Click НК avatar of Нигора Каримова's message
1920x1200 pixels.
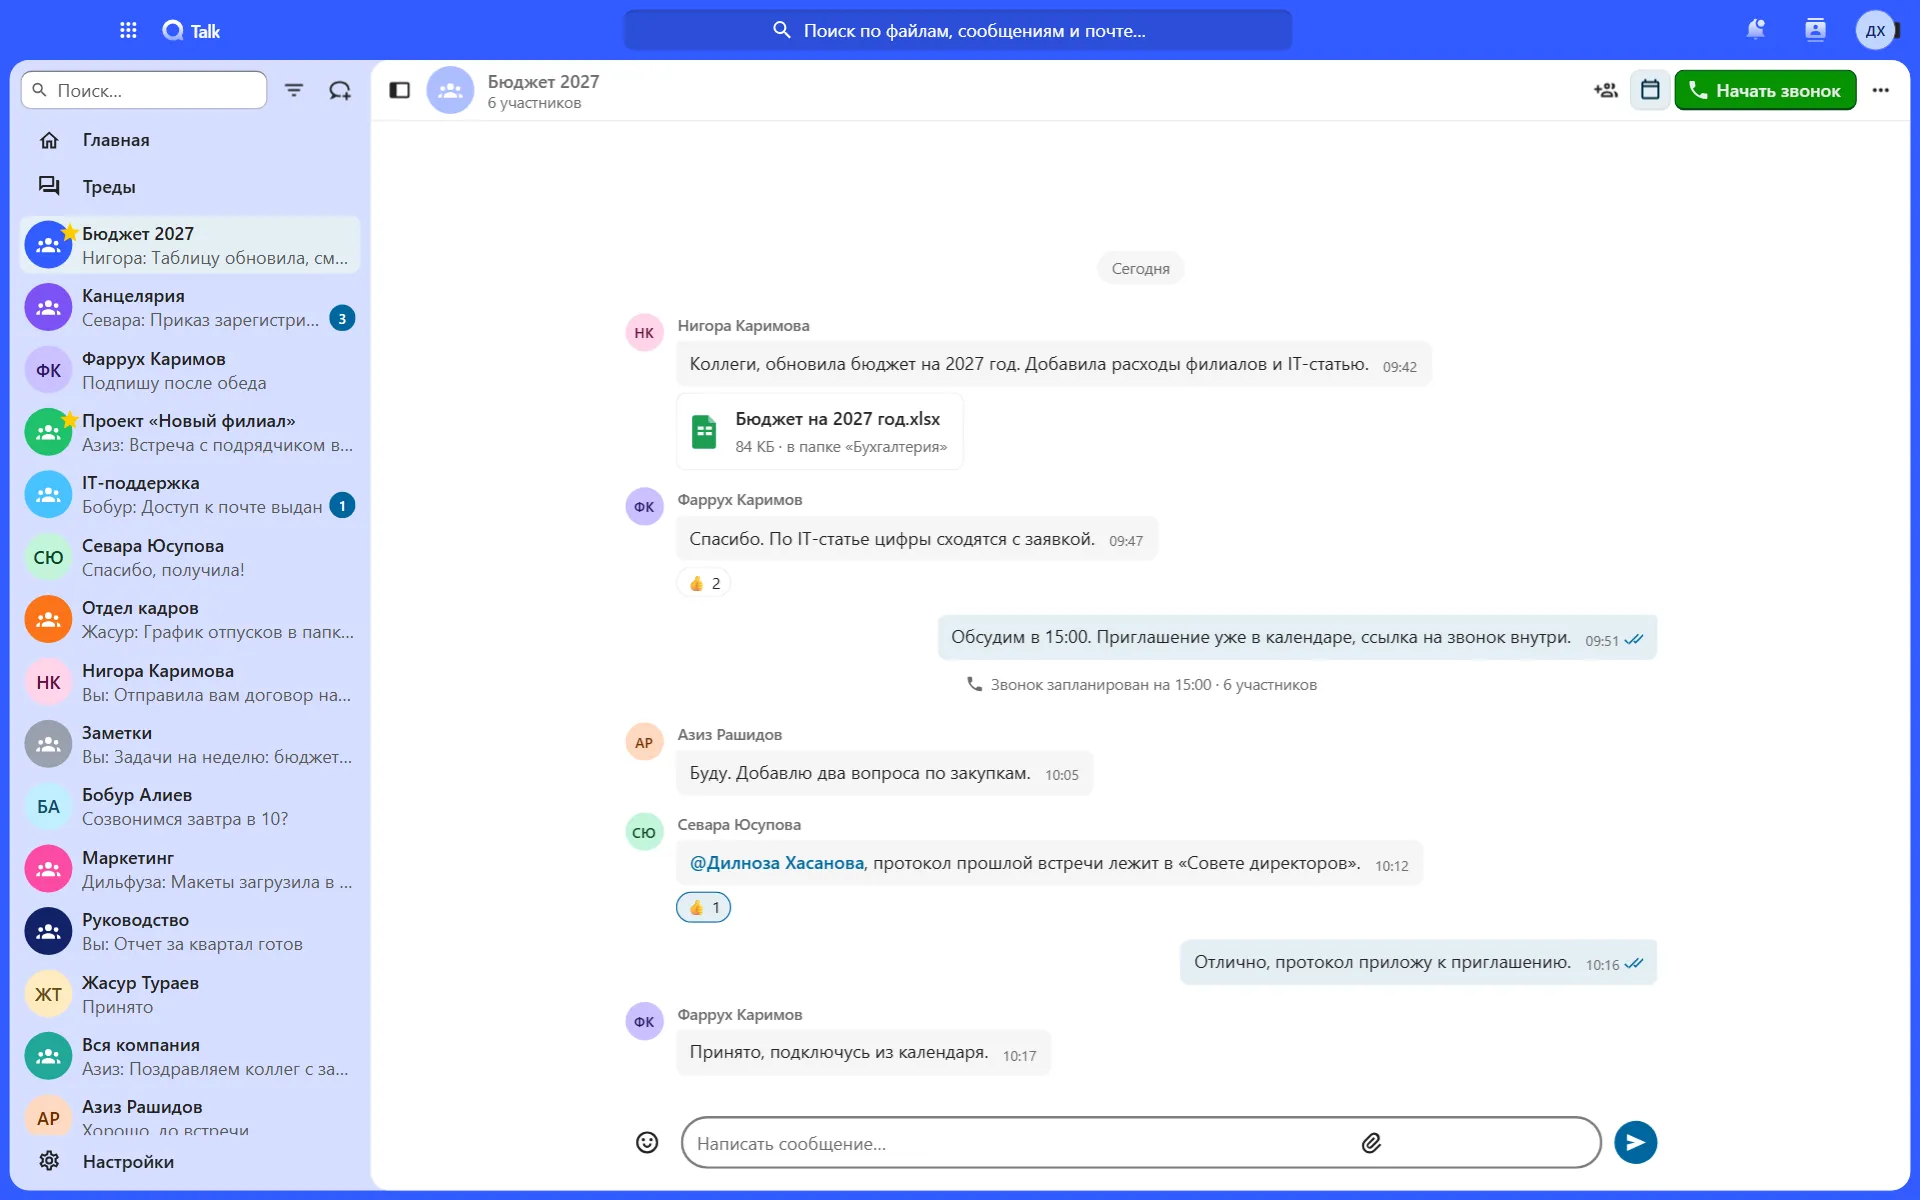point(644,333)
